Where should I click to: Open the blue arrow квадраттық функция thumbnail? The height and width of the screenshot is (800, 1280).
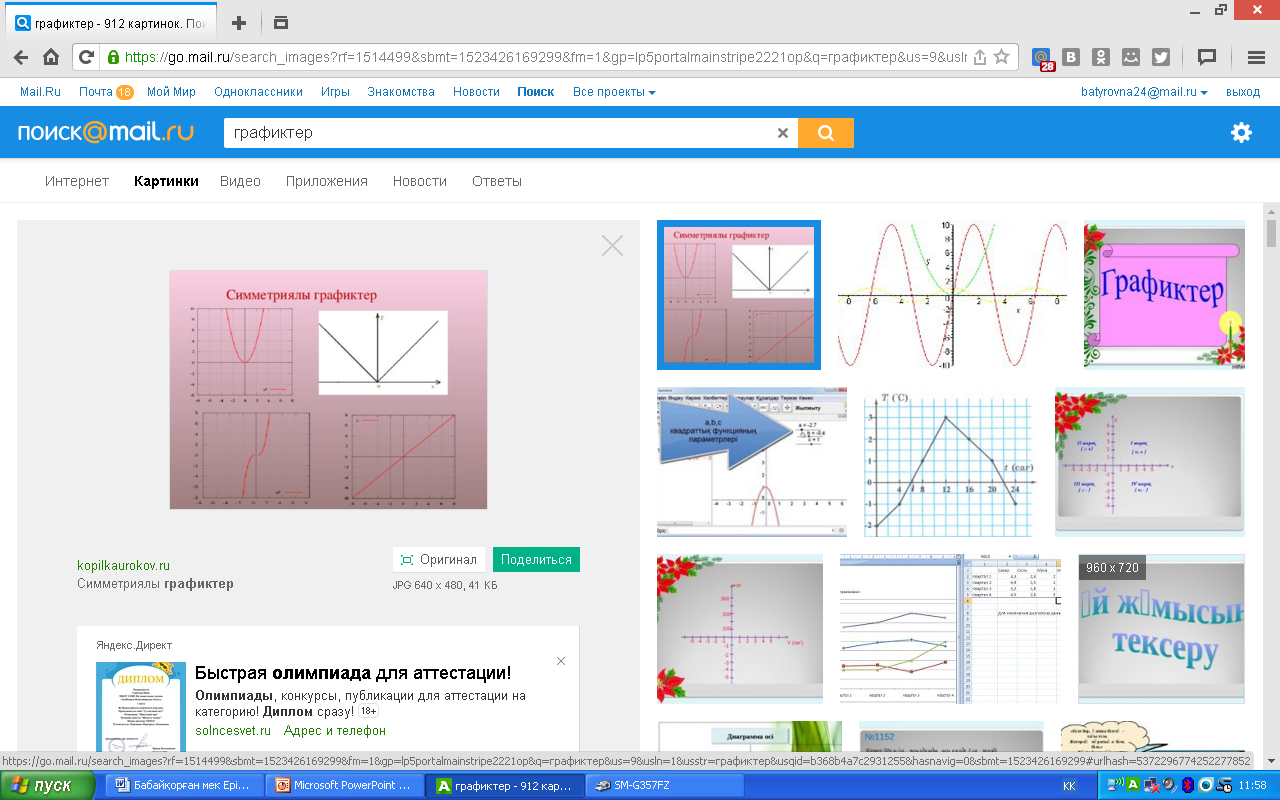pyautogui.click(x=752, y=462)
